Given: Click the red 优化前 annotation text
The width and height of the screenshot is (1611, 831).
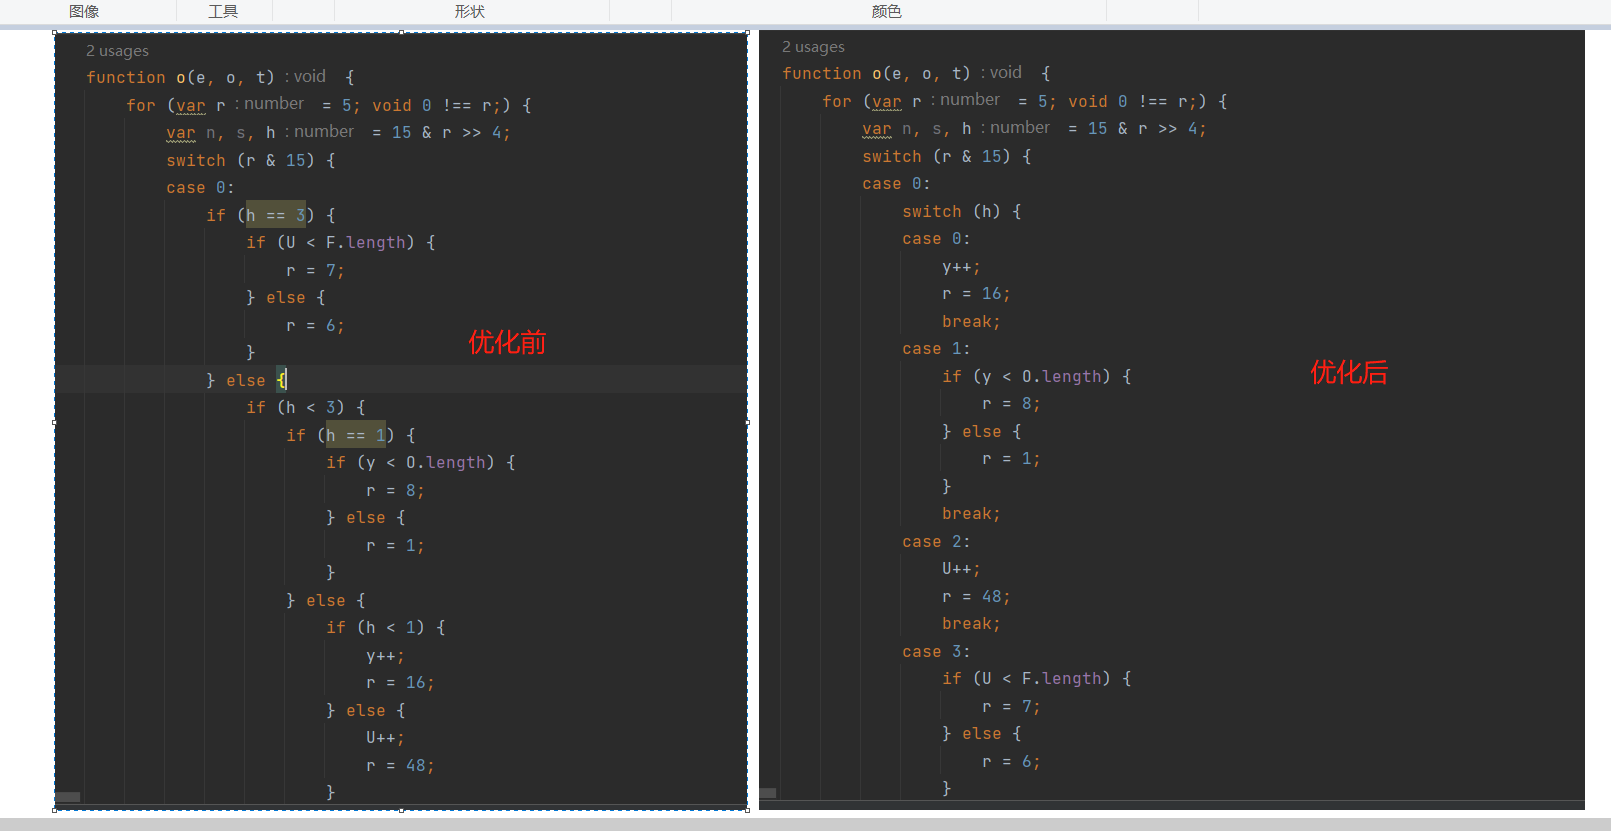Looking at the screenshot, I should point(508,343).
